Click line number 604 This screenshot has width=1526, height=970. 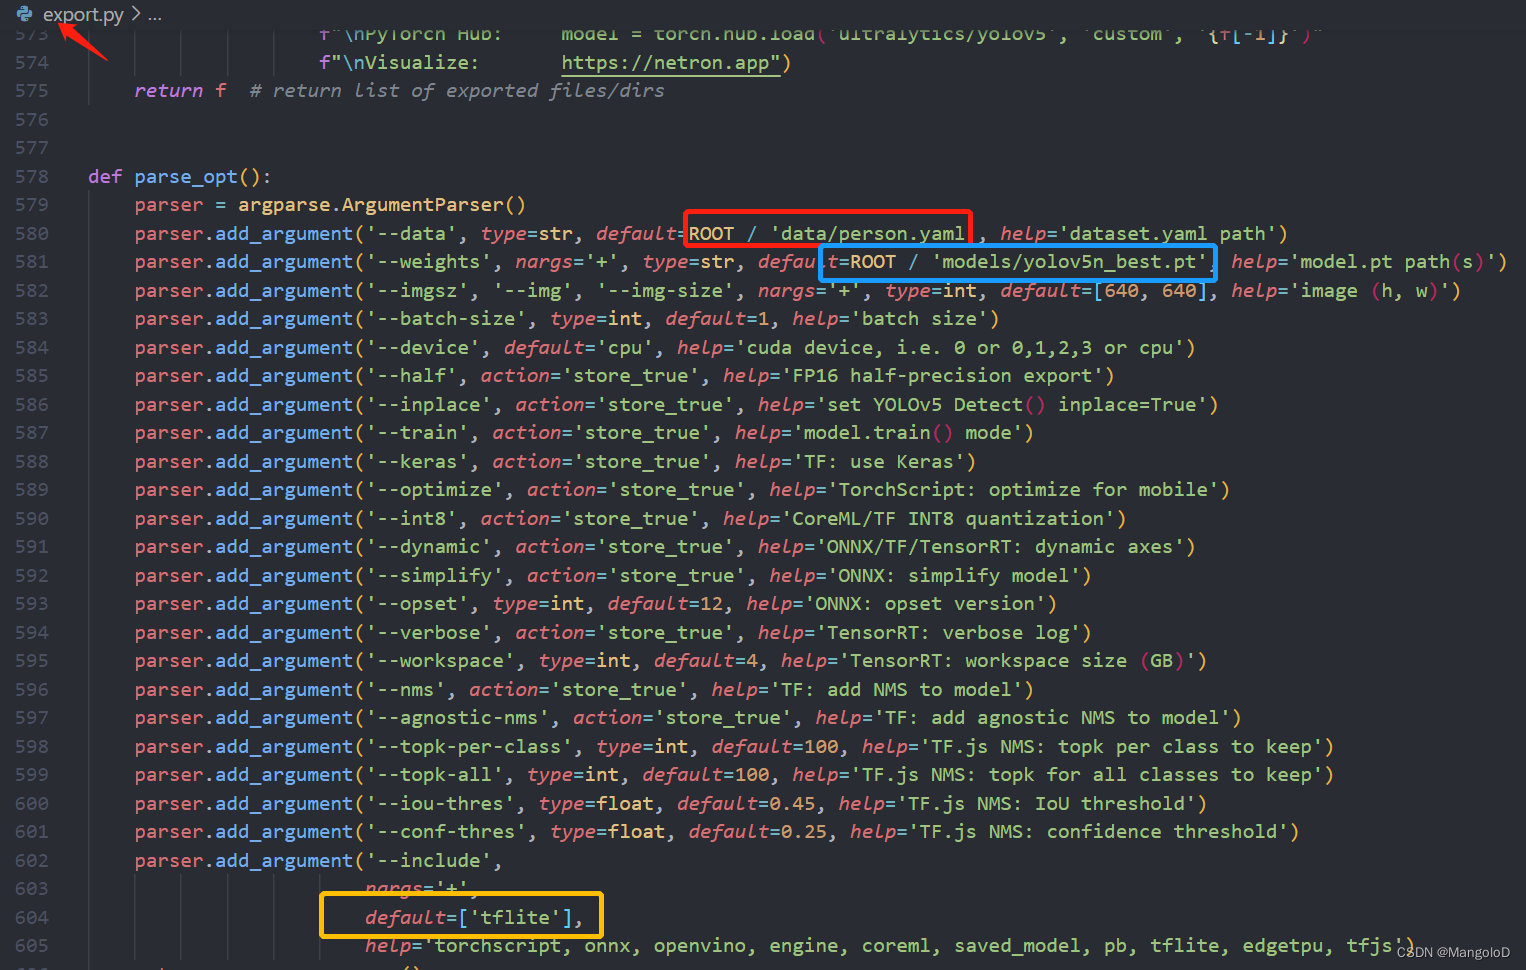(32, 918)
